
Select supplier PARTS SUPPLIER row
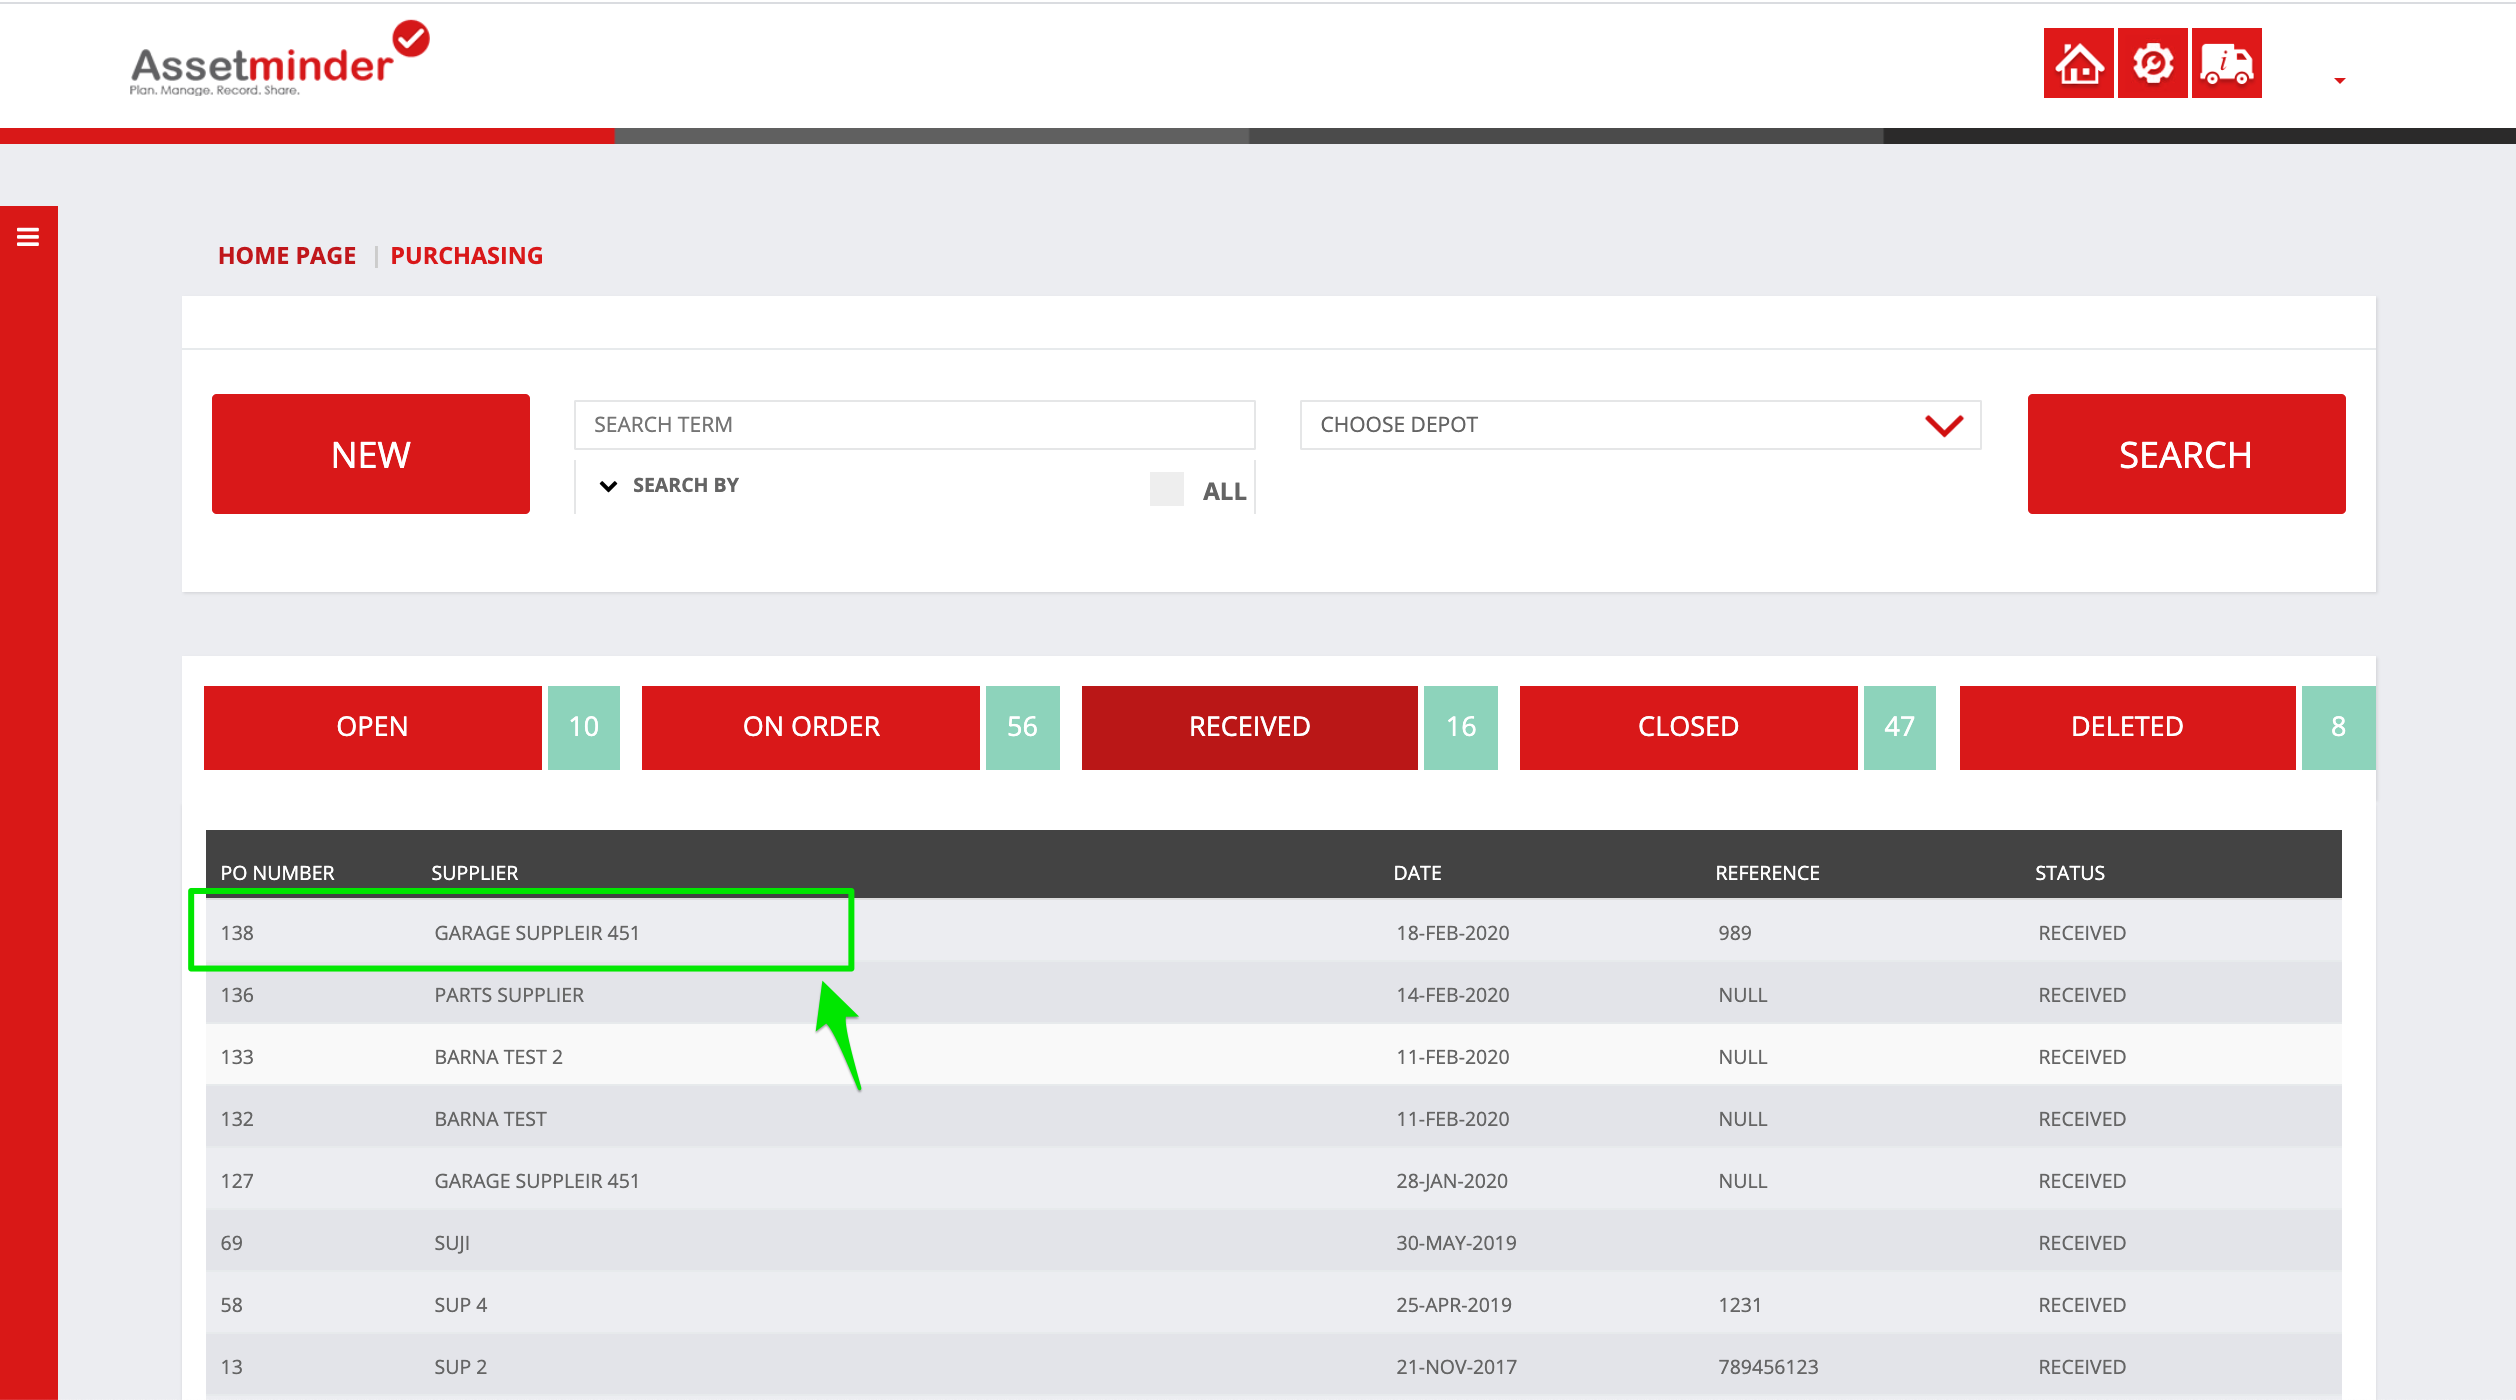tap(1274, 994)
